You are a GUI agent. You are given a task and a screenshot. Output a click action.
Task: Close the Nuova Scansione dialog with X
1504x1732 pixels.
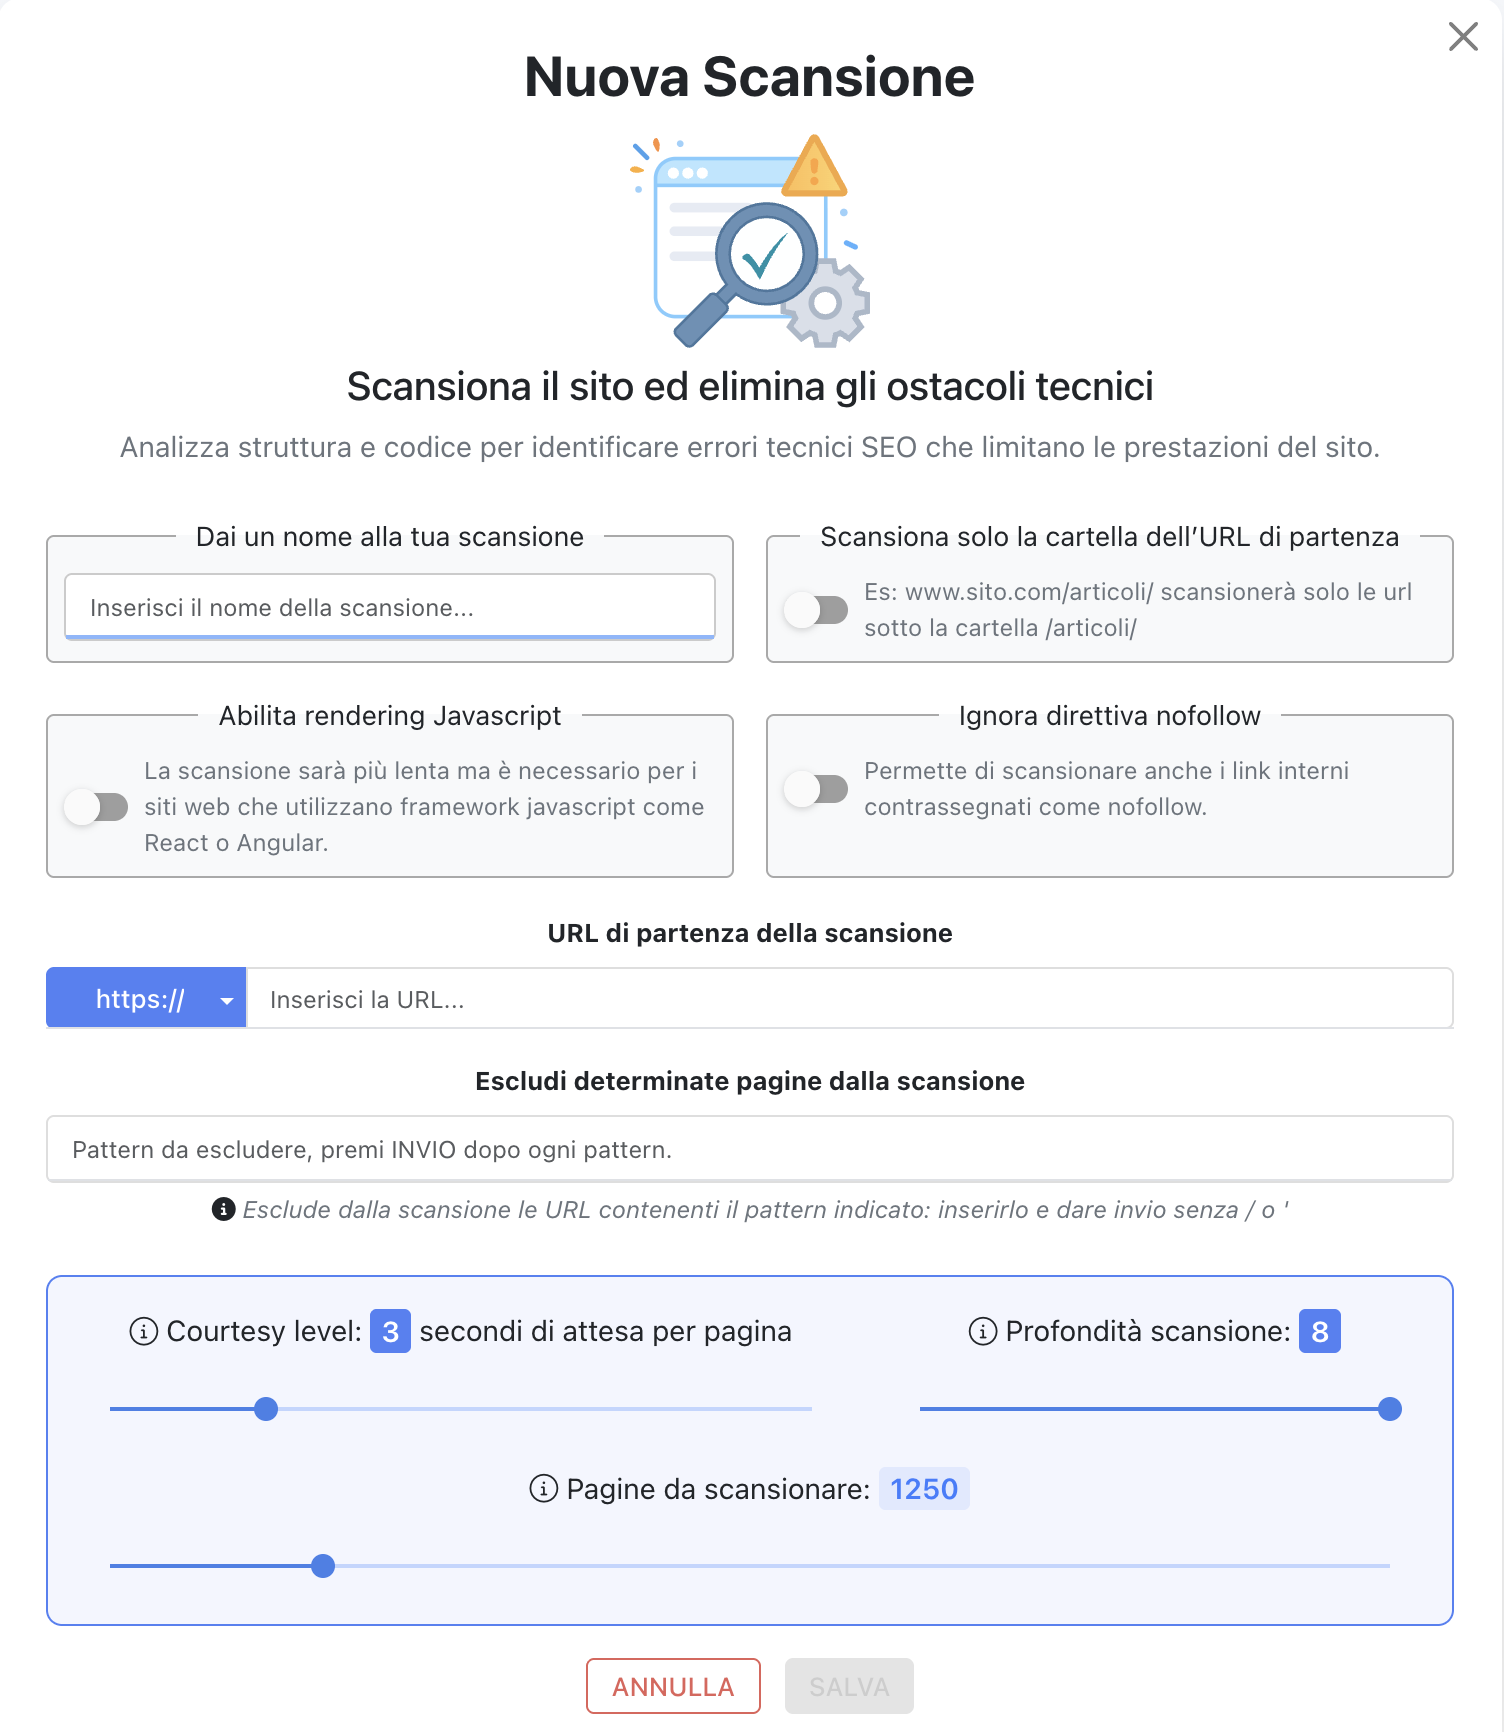pyautogui.click(x=1463, y=37)
